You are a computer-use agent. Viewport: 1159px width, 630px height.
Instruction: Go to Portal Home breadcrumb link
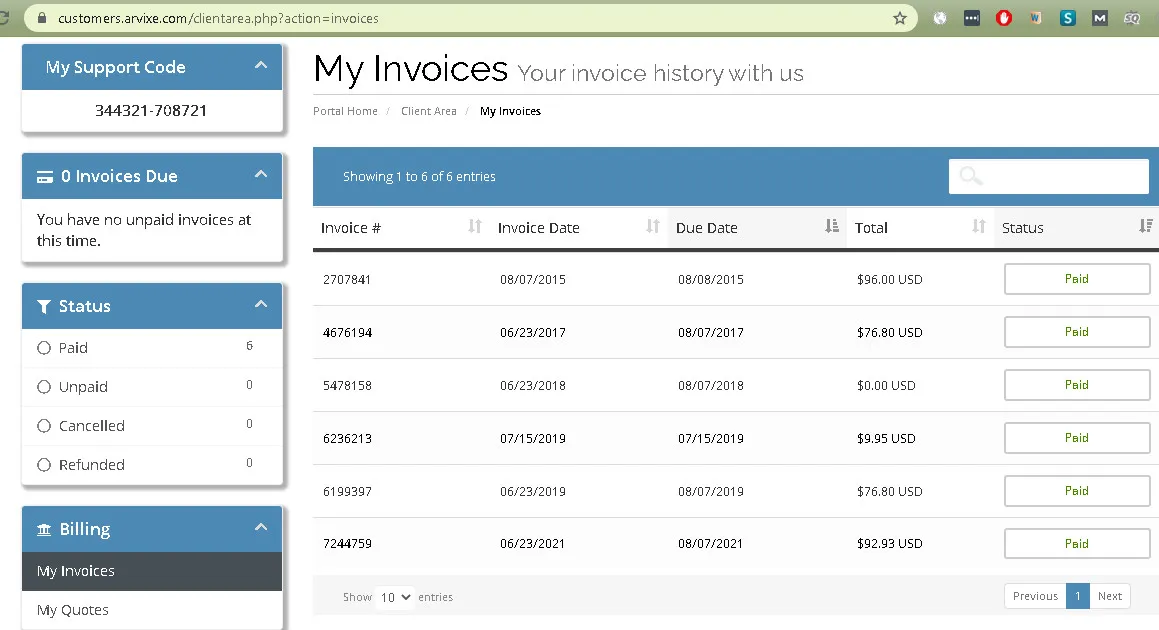pyautogui.click(x=345, y=111)
